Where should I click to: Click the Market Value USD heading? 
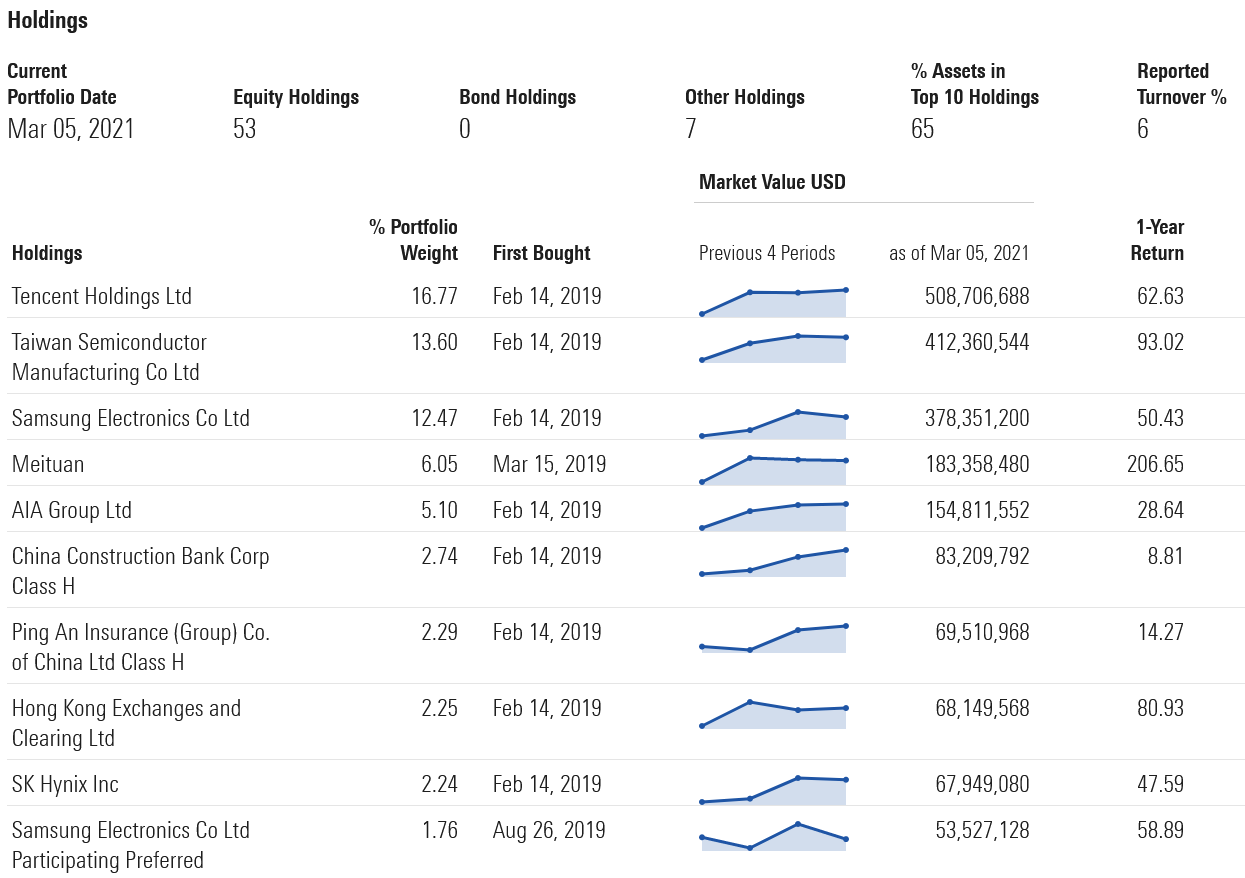(772, 182)
